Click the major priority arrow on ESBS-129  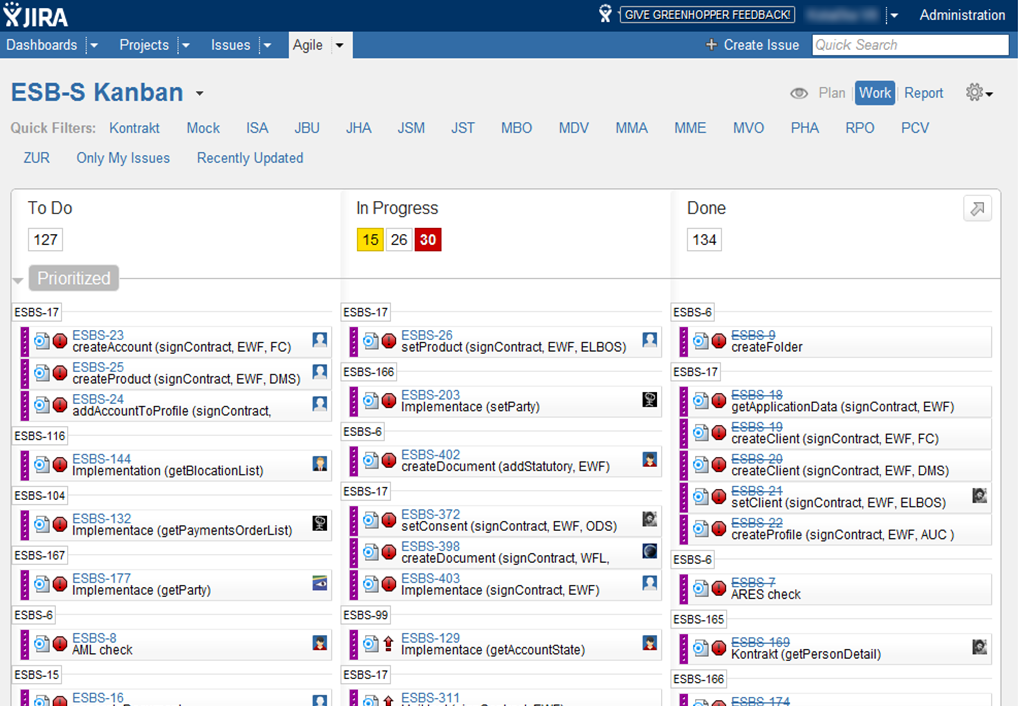click(389, 644)
